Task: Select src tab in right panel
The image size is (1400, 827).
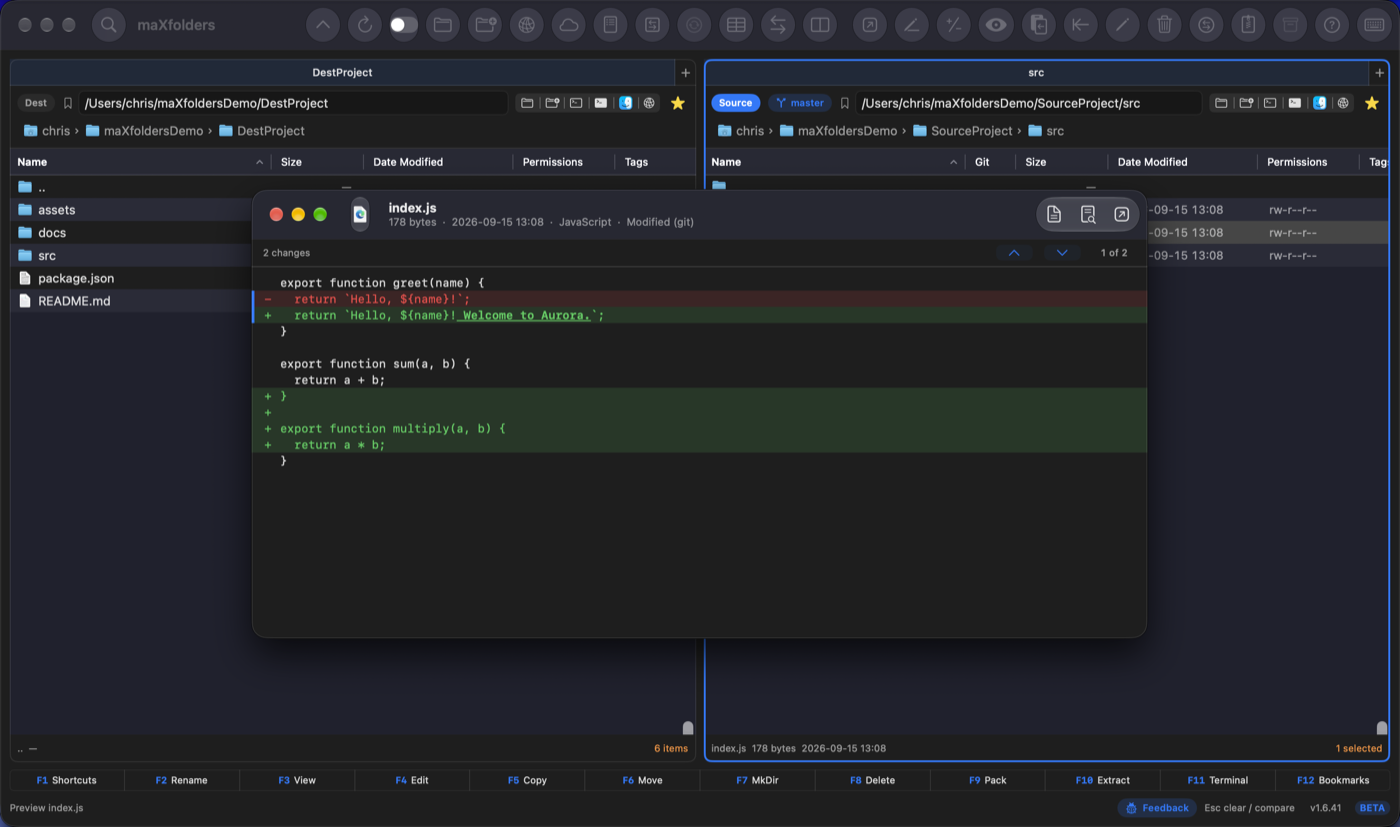Action: (x=1036, y=72)
